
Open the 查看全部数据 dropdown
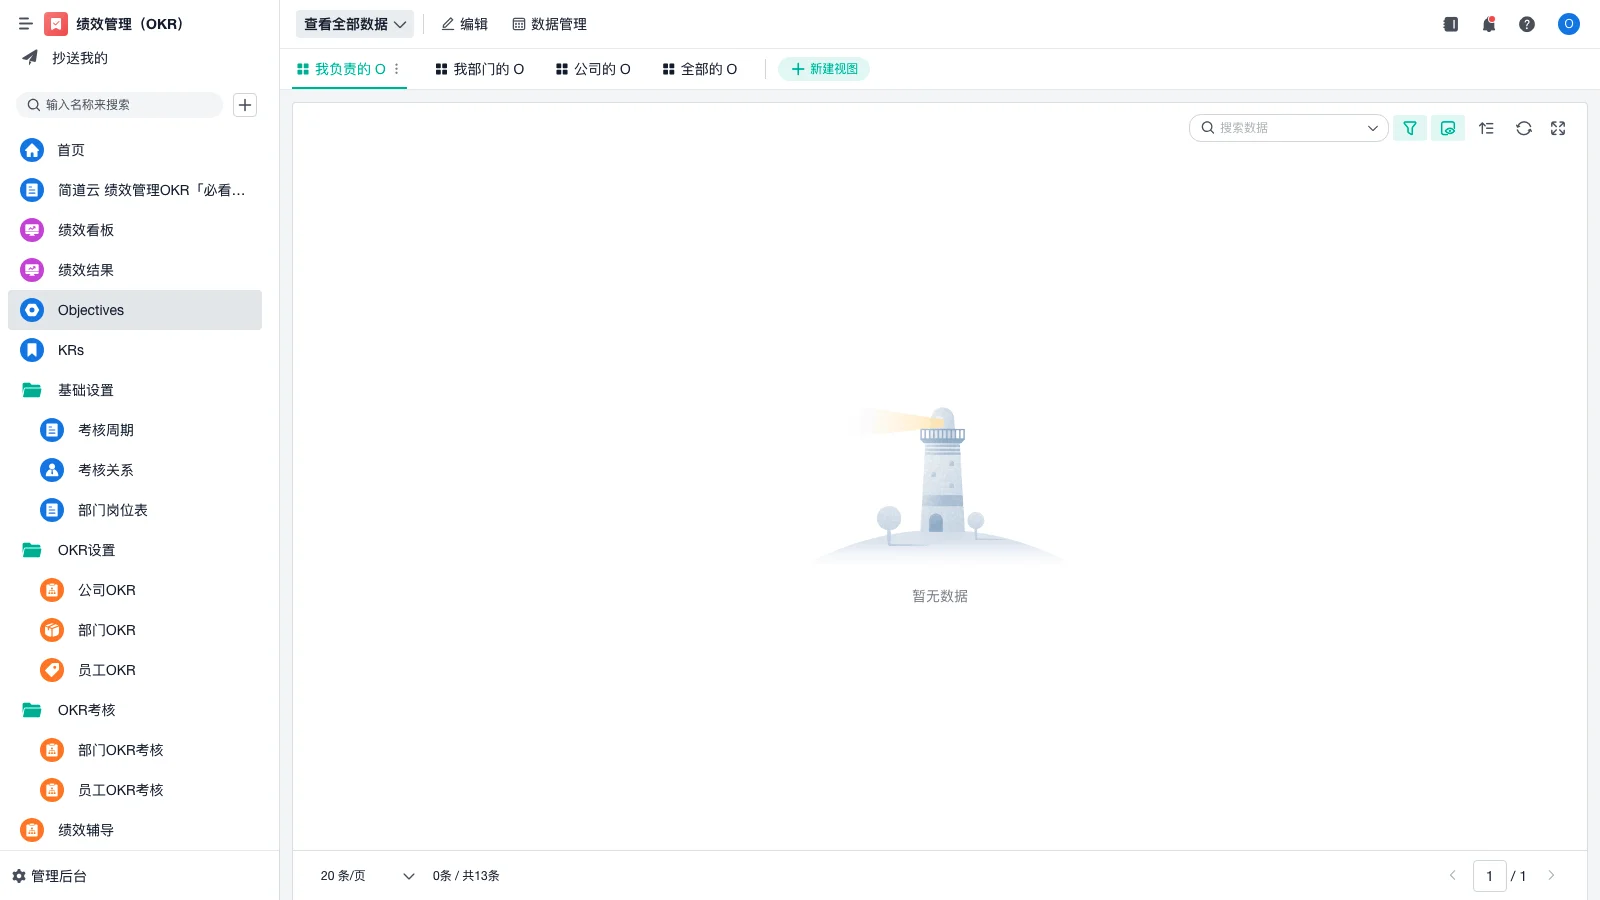click(354, 23)
